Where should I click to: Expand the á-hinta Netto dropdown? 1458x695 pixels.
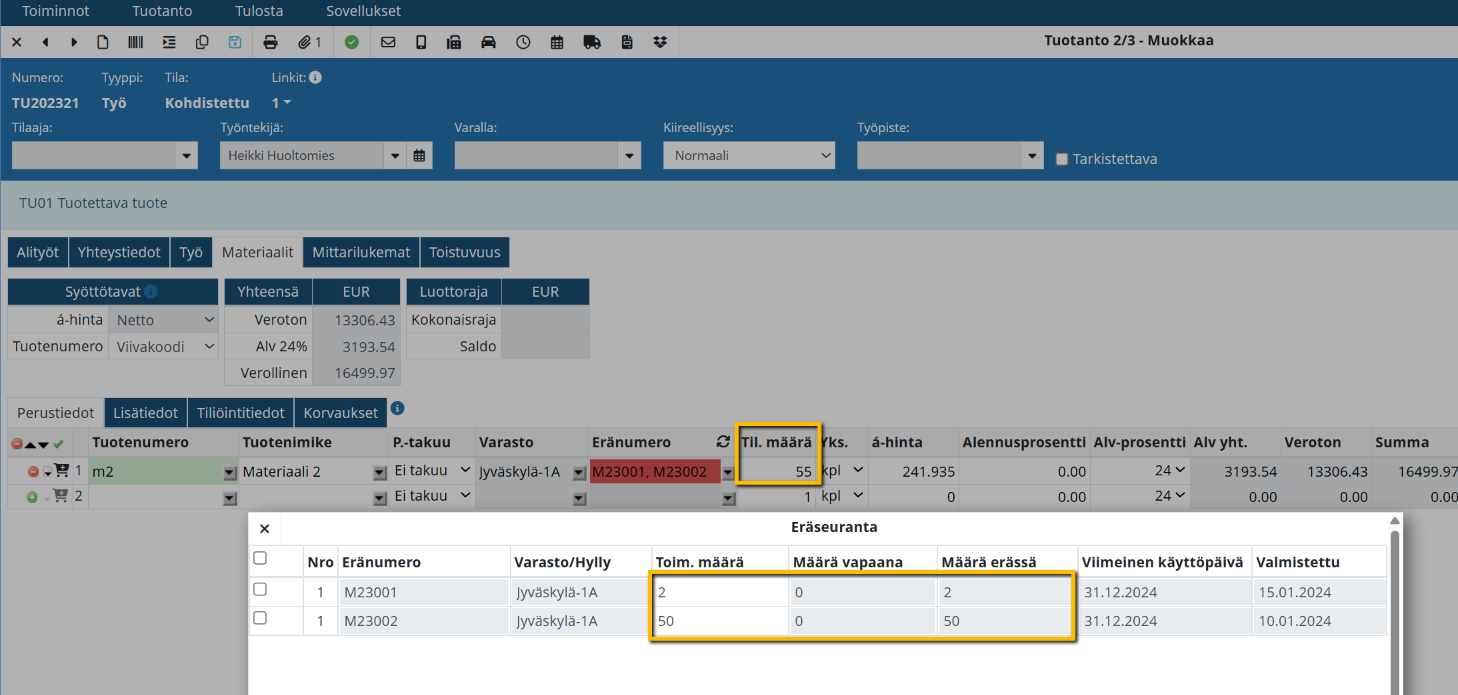(x=162, y=320)
